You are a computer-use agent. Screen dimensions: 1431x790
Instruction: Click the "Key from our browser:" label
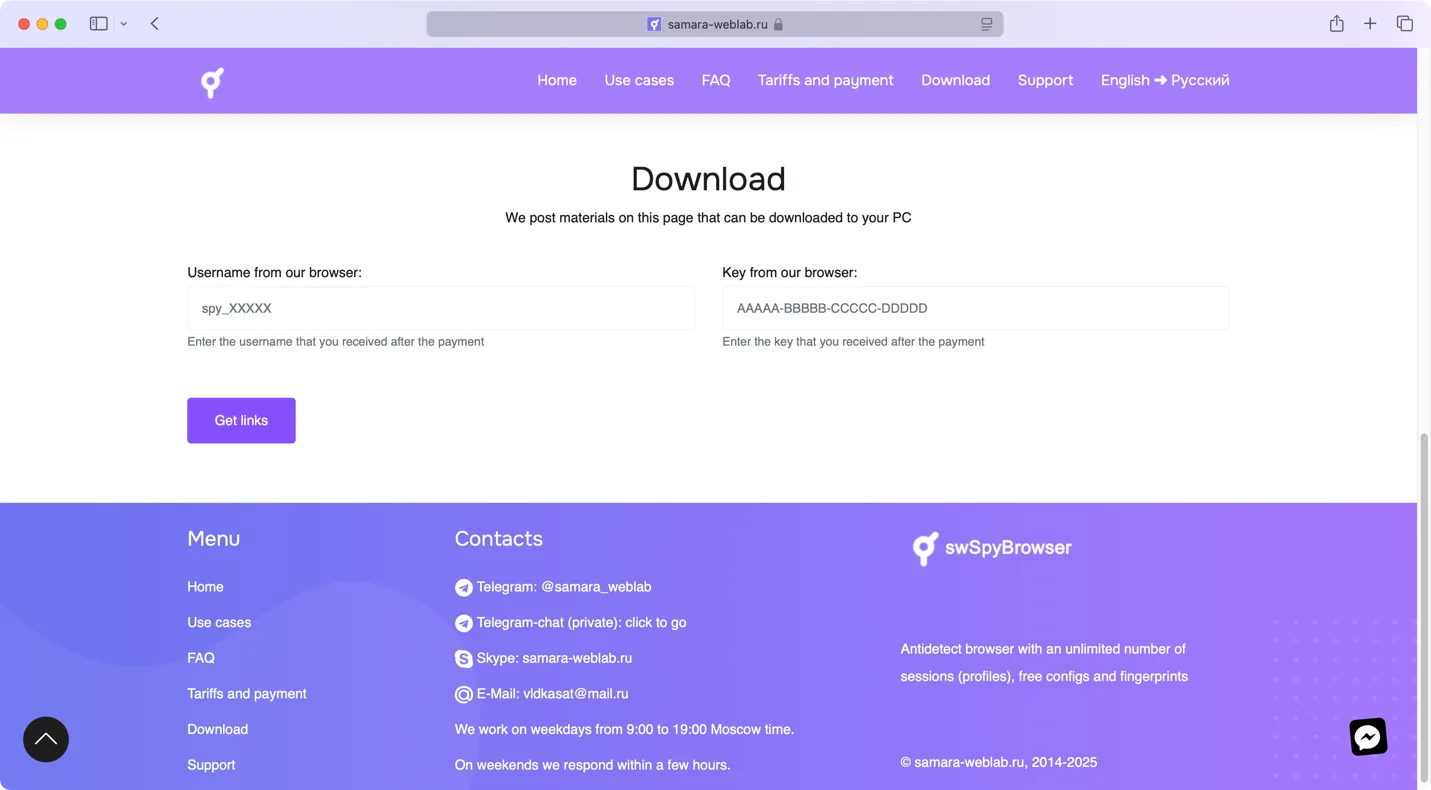(x=789, y=272)
